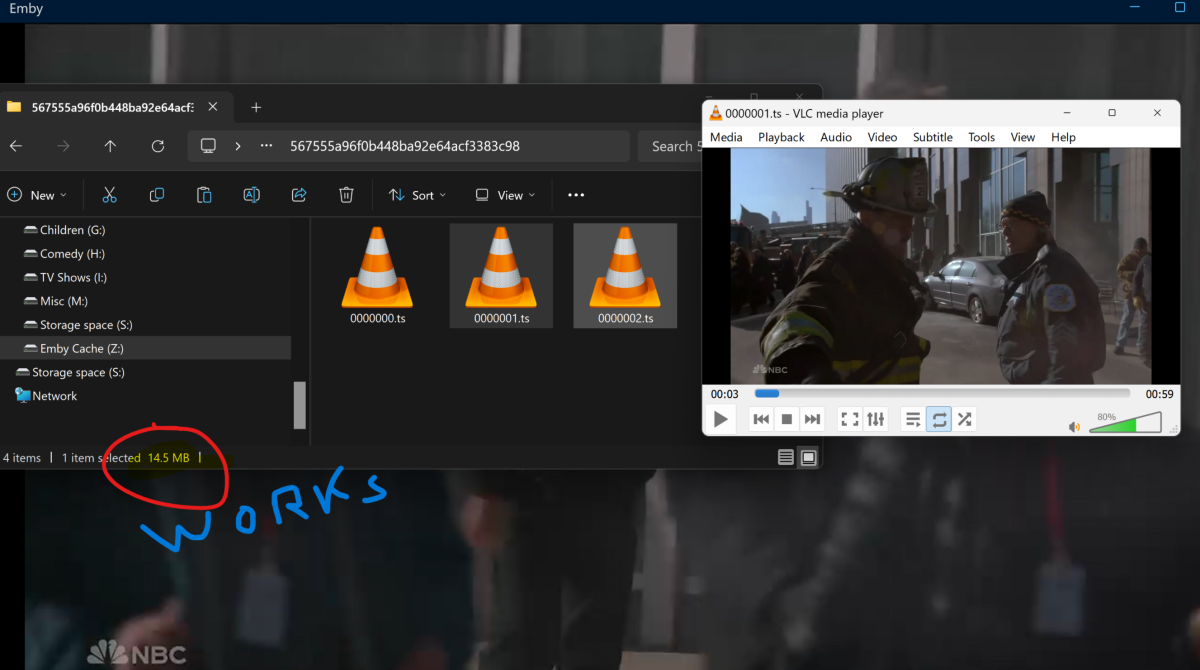1200x670 pixels.
Task: Select the 0000002.ts file
Action: tap(625, 276)
